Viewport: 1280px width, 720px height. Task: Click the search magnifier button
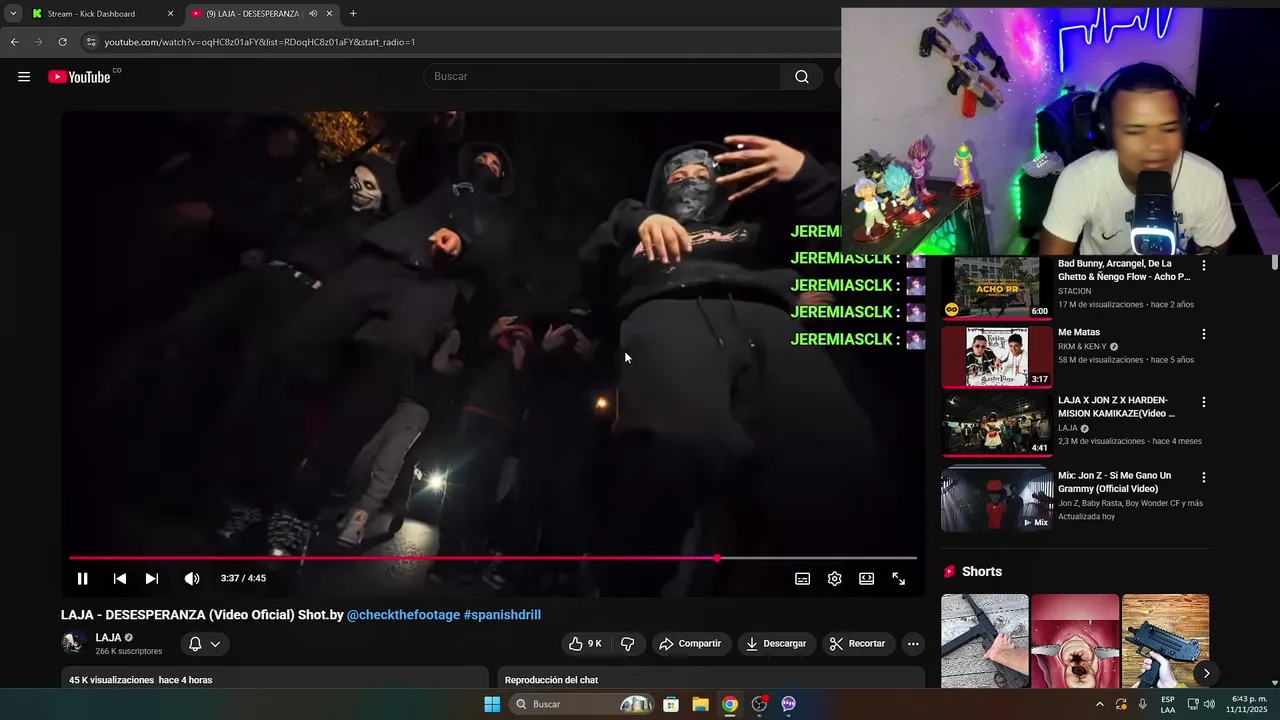pos(802,77)
